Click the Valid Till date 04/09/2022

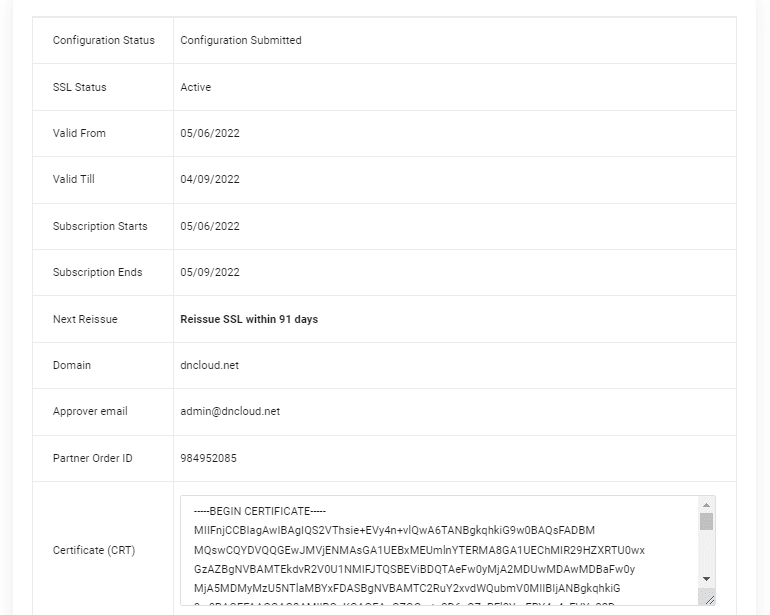click(210, 180)
